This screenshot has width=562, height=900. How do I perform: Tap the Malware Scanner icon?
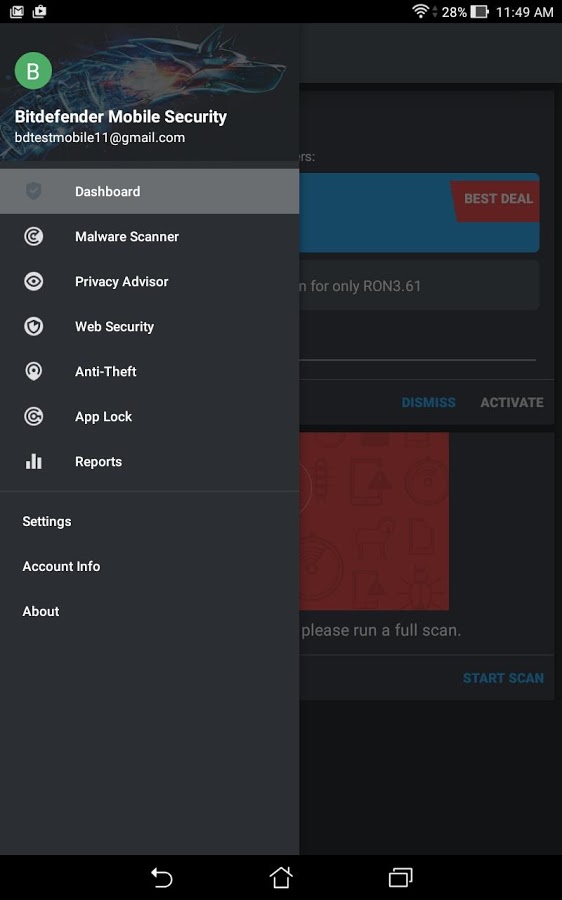click(x=33, y=236)
